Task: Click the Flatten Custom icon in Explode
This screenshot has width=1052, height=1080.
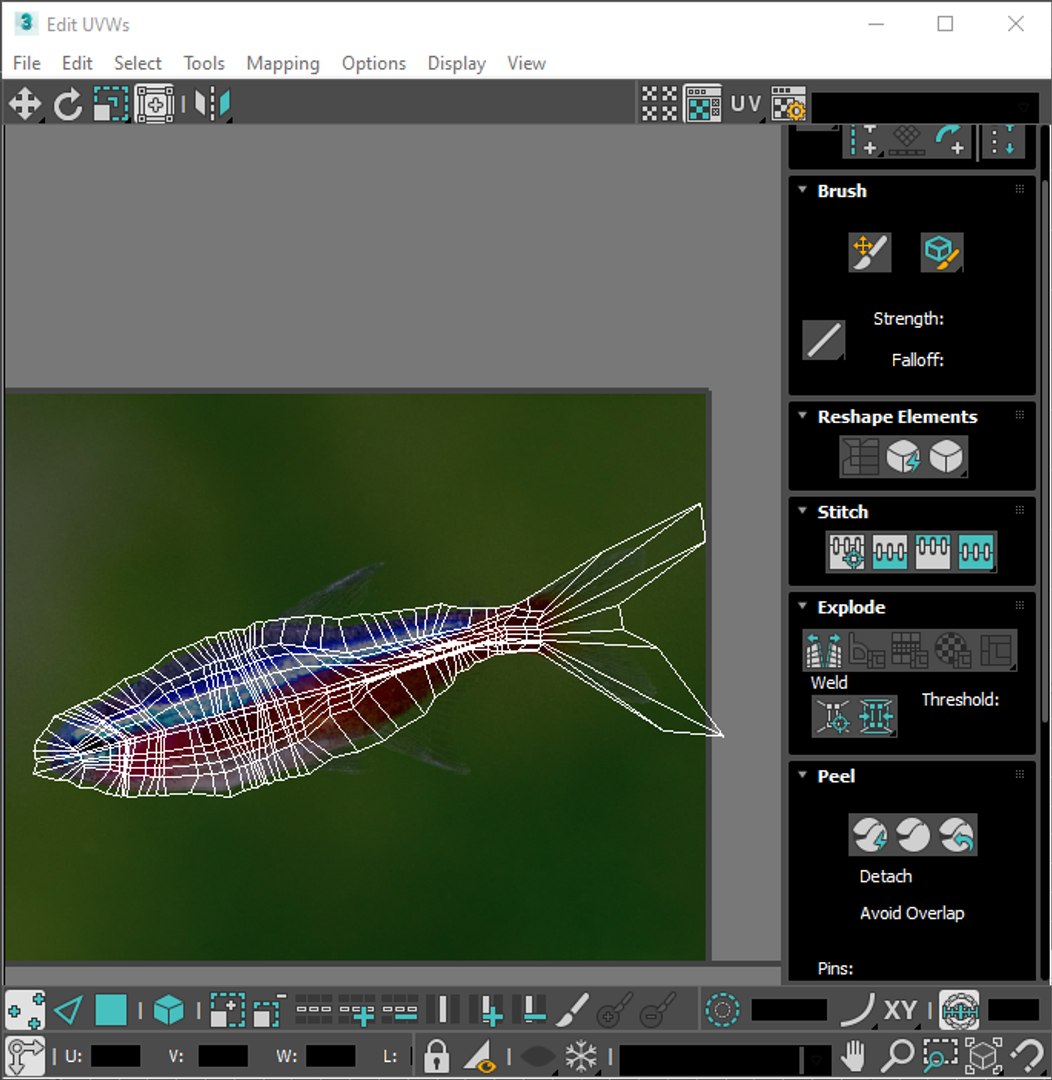Action: coord(996,650)
